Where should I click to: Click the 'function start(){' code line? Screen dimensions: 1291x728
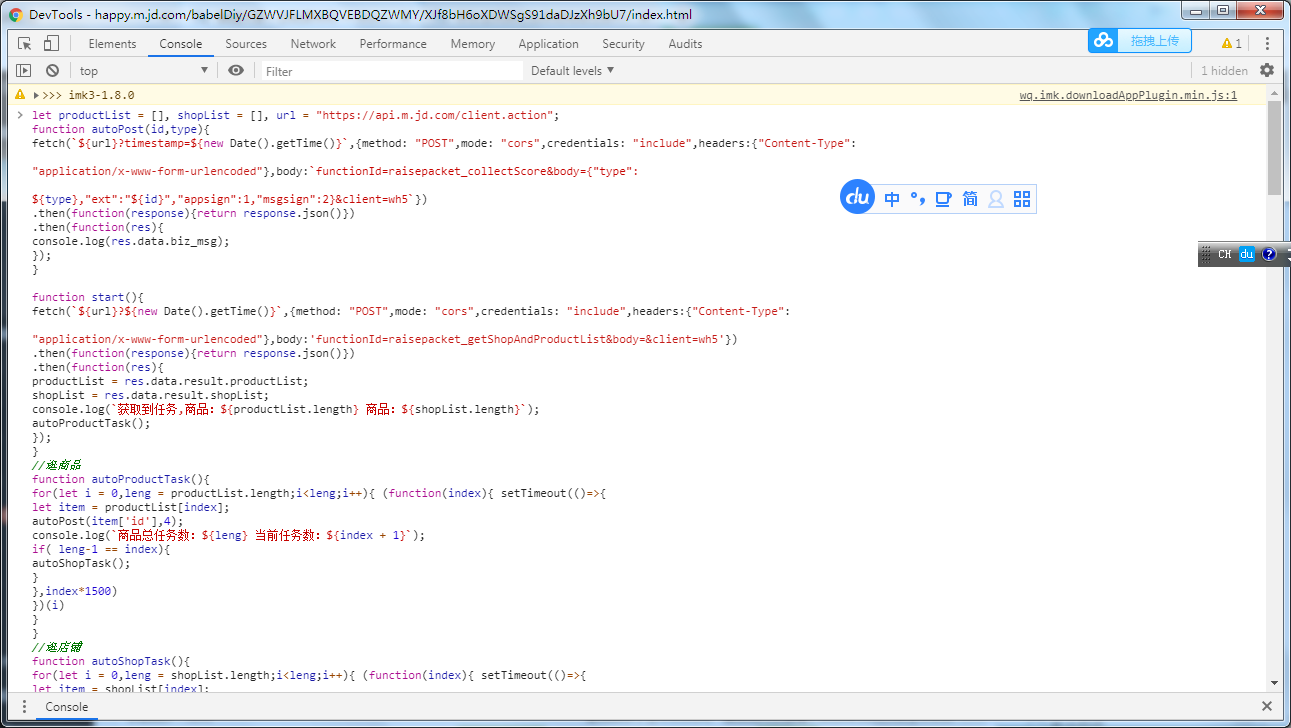click(88, 297)
